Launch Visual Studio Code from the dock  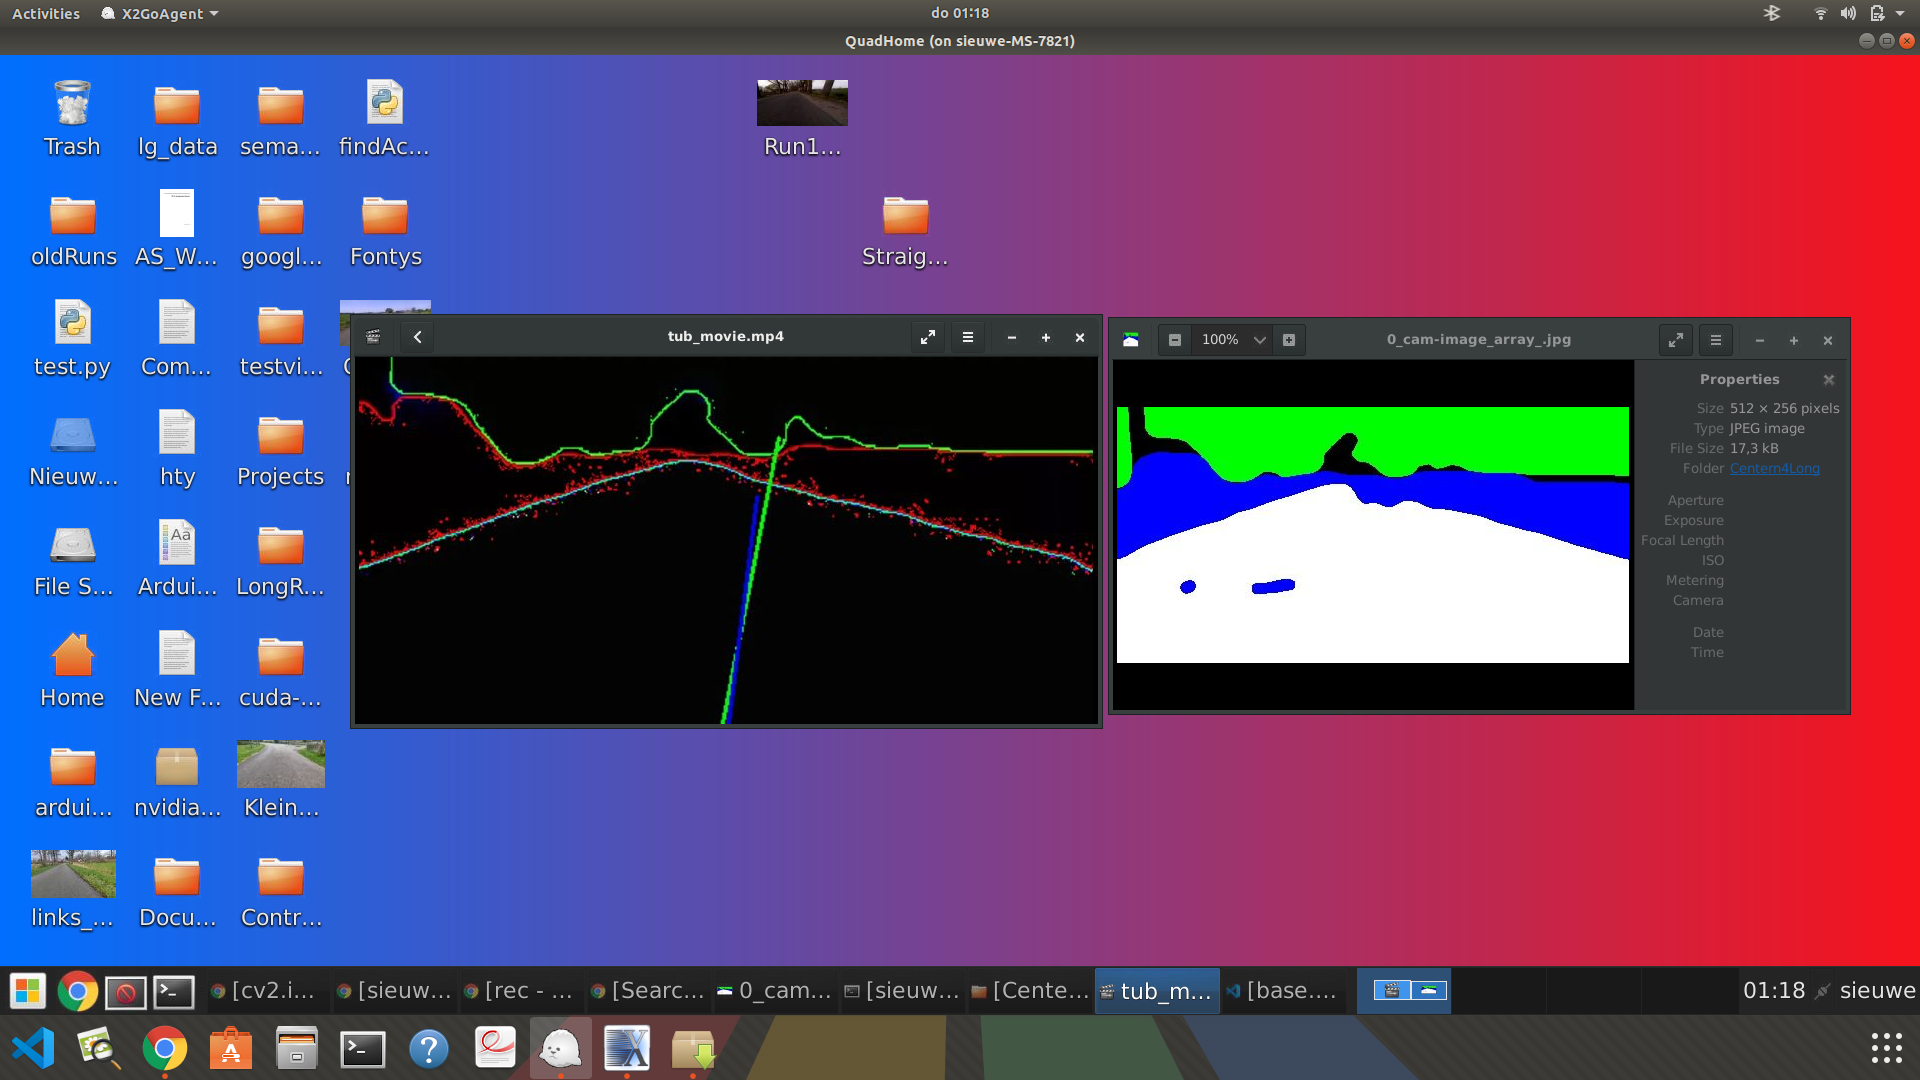(33, 1048)
